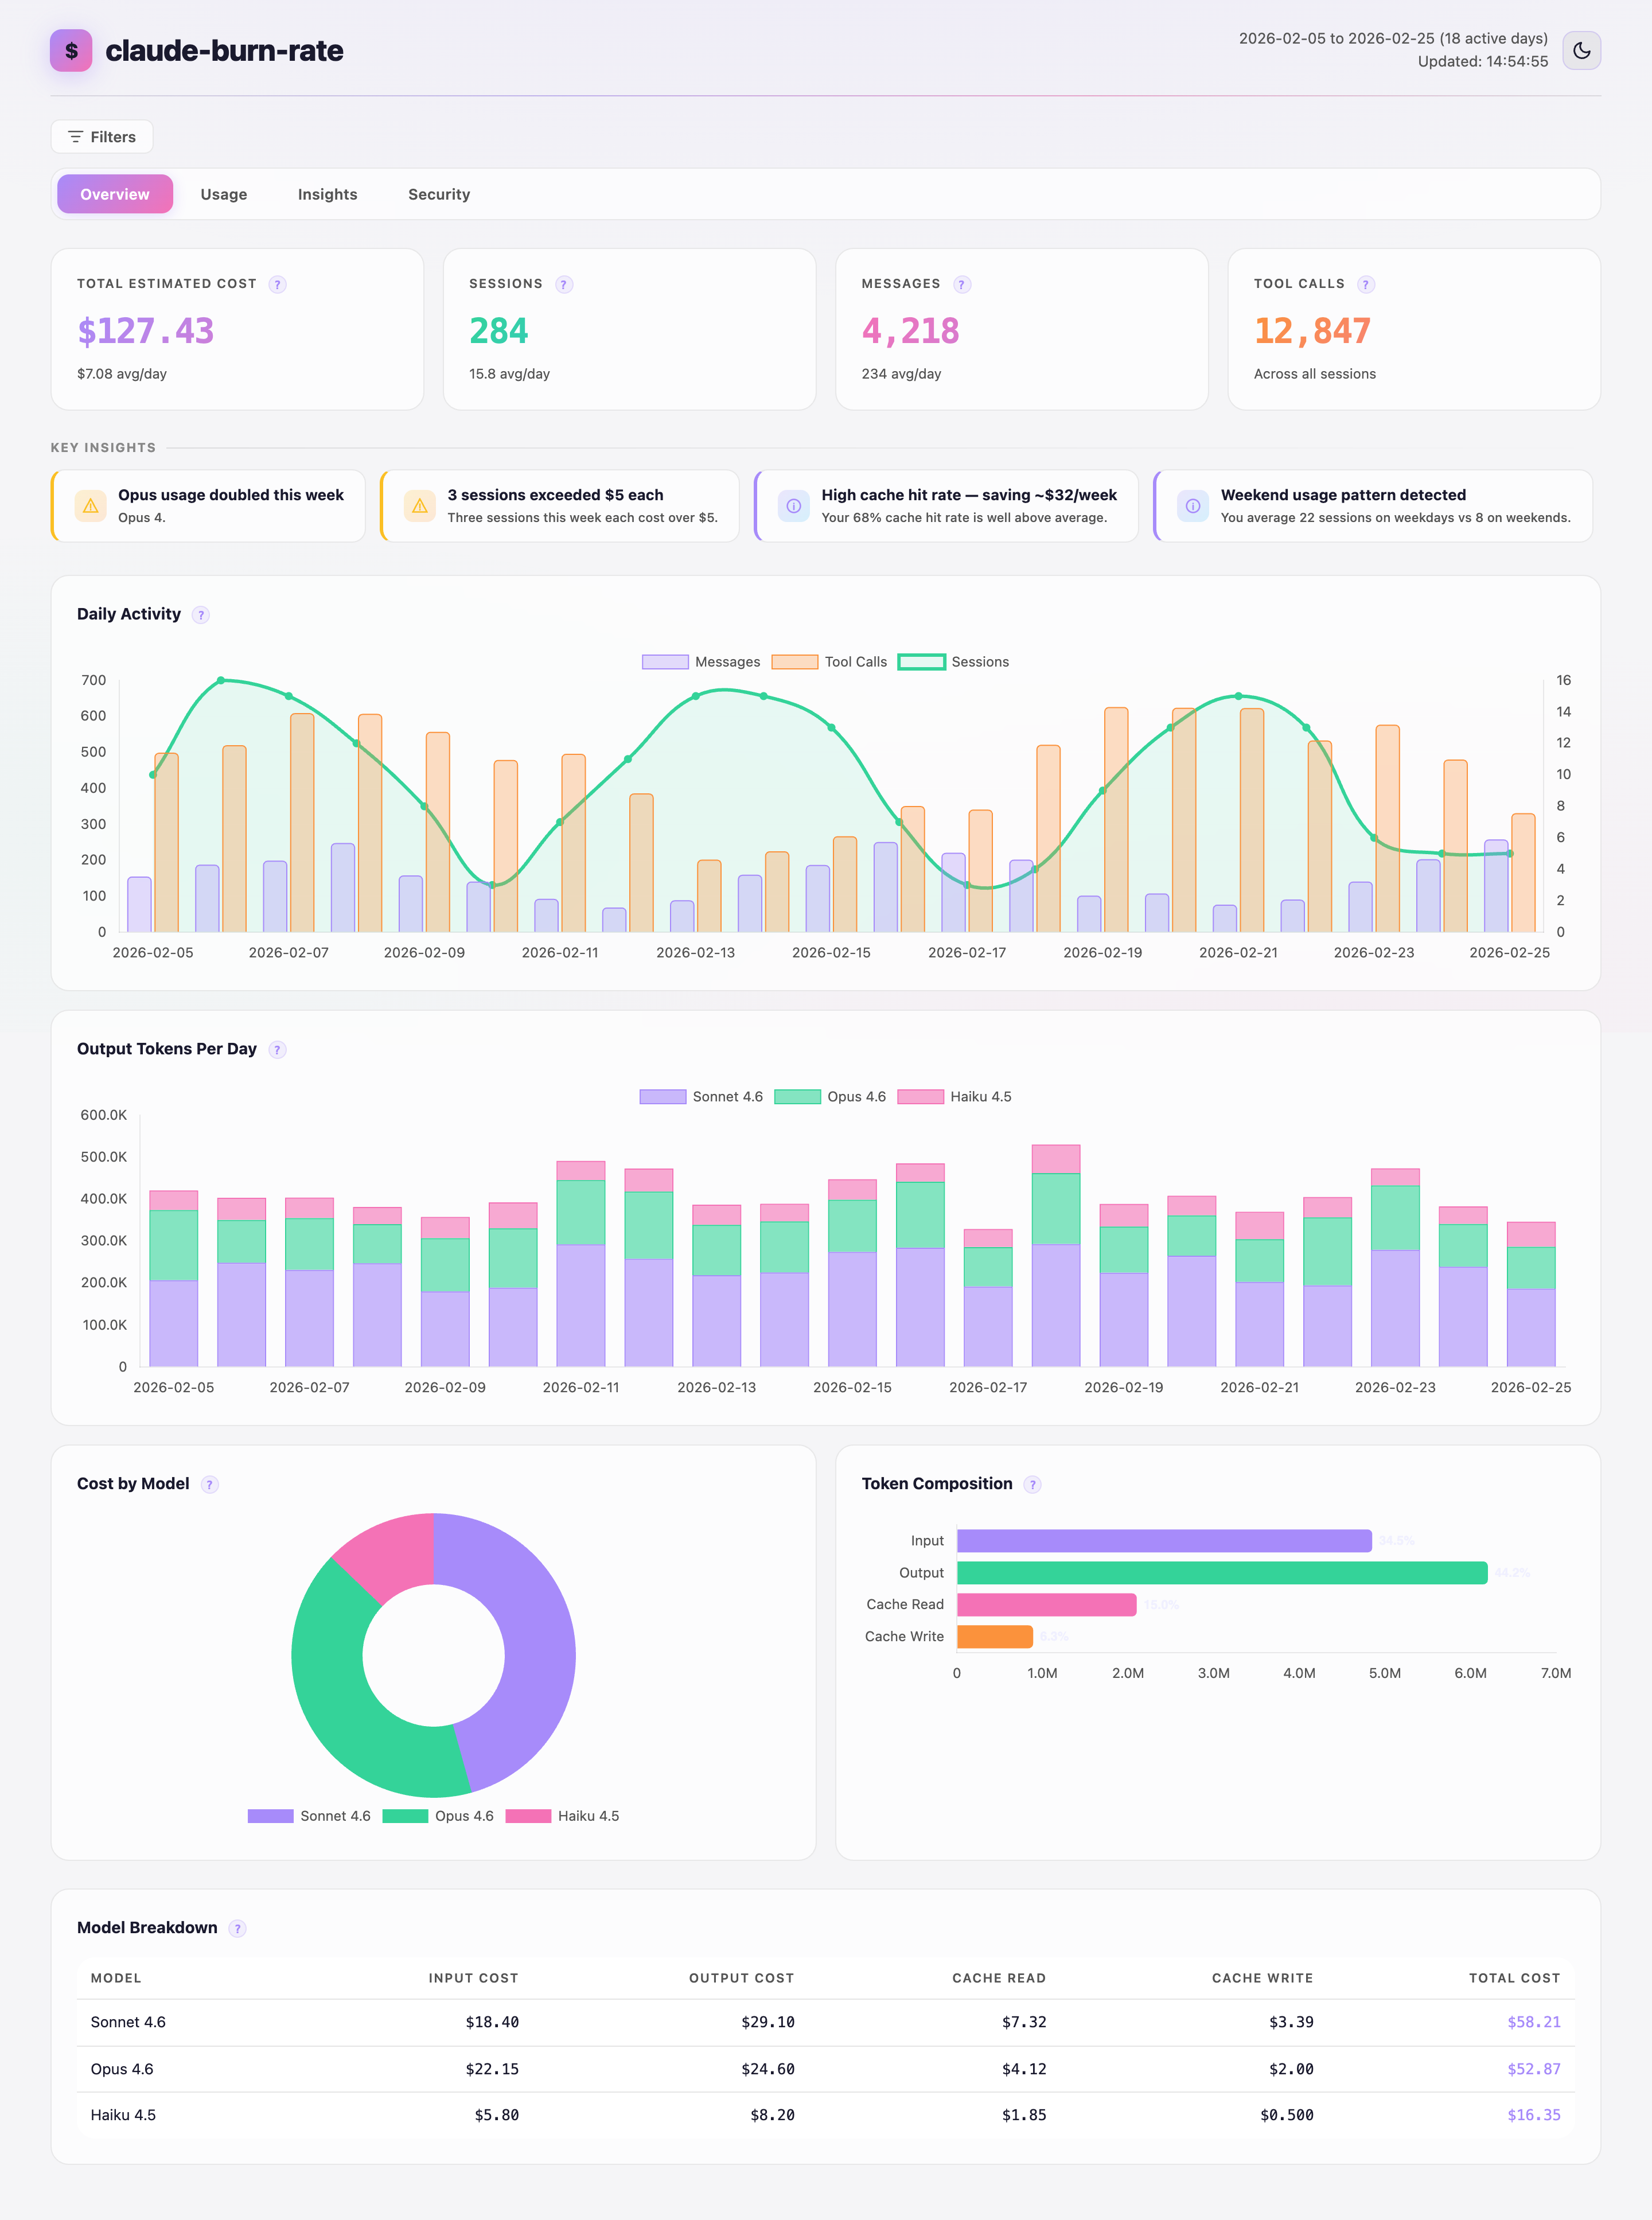The height and width of the screenshot is (2220, 1652).
Task: Click the info icon on cache hit rate insight
Action: click(793, 506)
